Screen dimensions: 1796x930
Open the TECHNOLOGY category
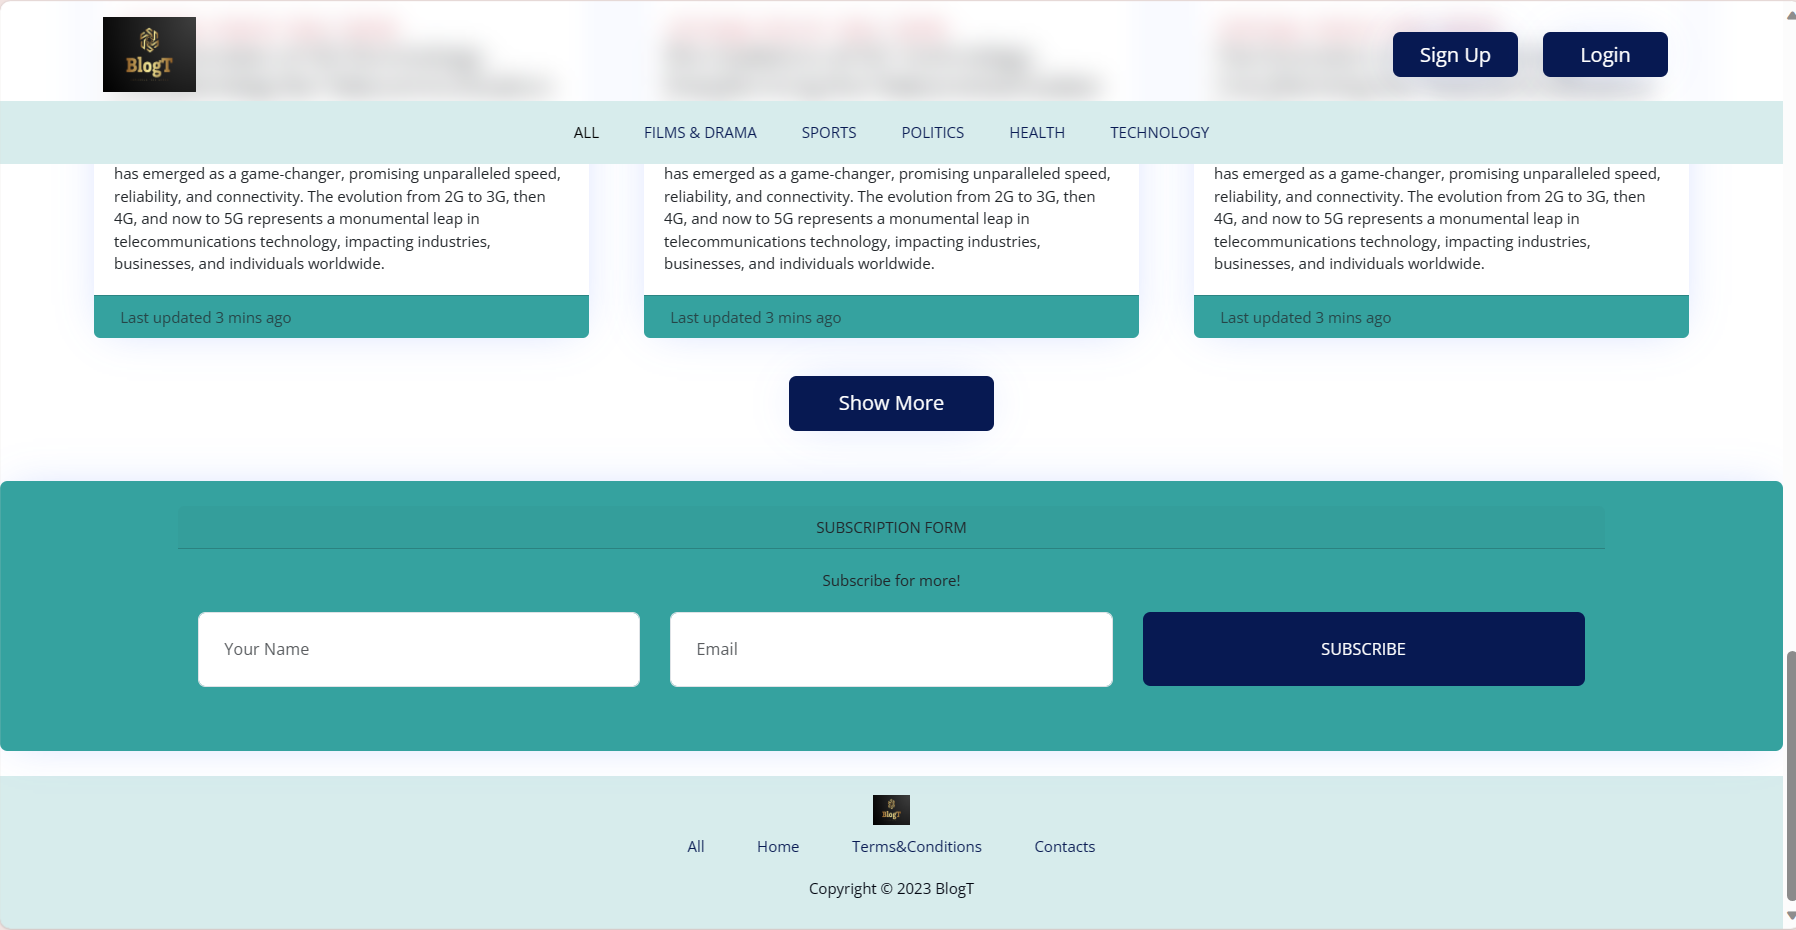coord(1159,133)
